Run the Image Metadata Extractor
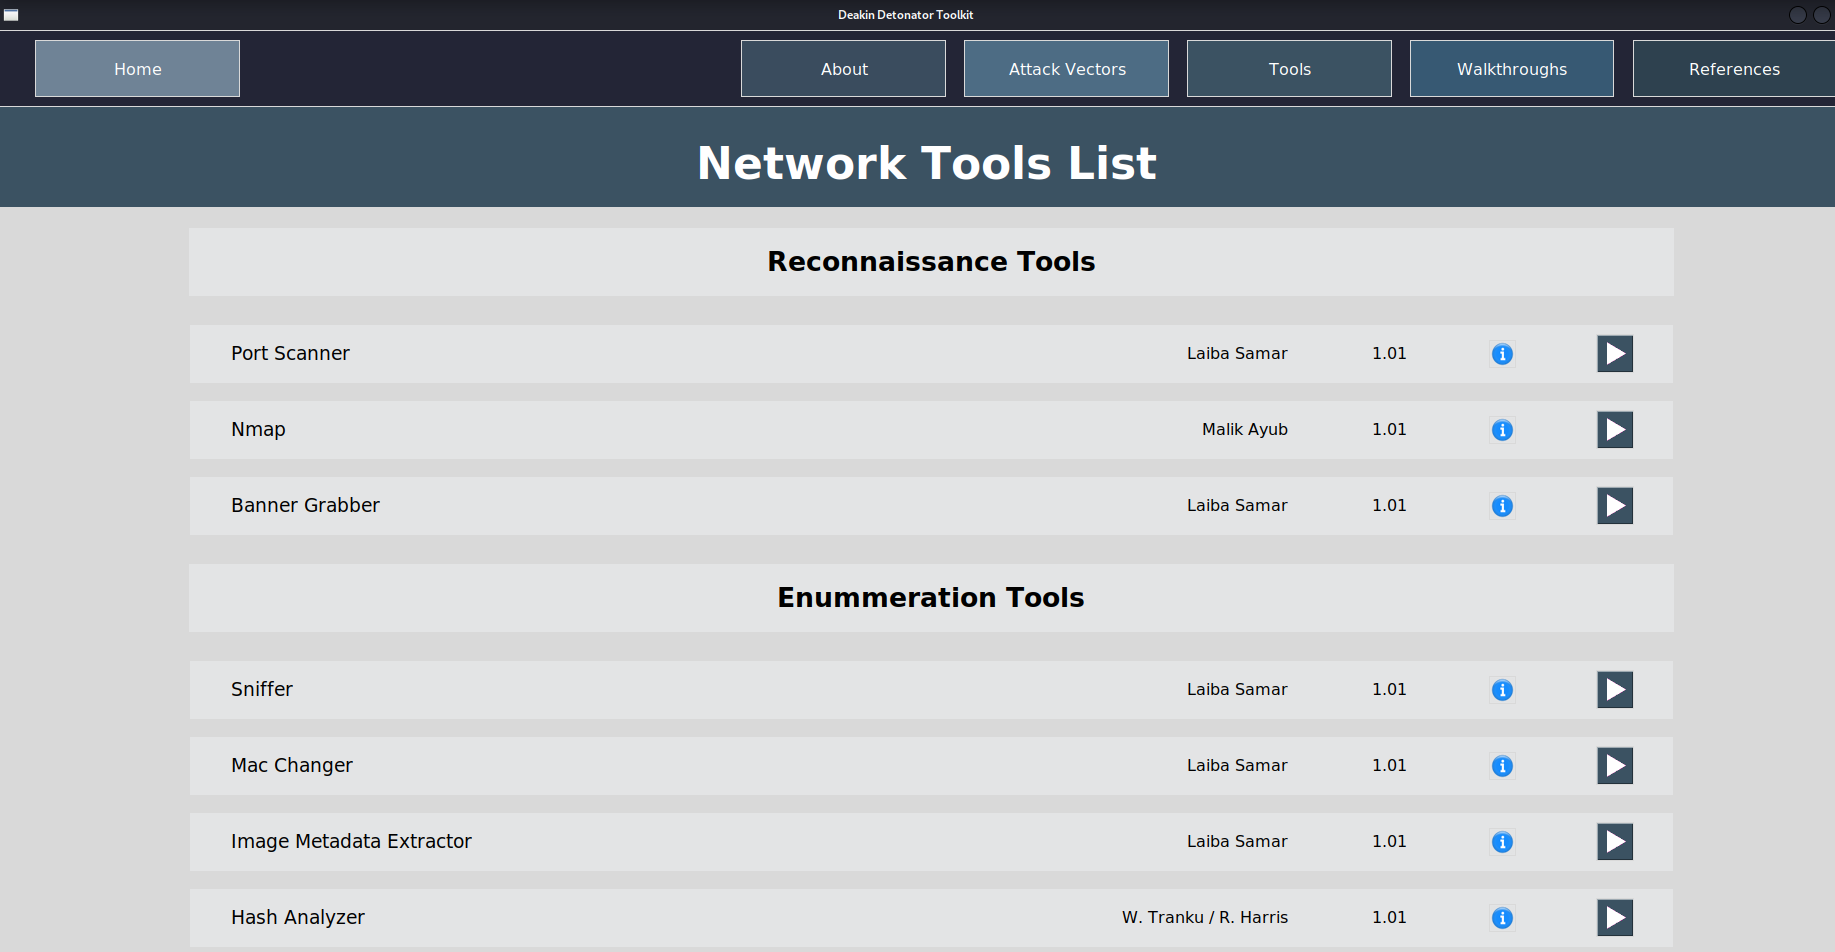 pyautogui.click(x=1615, y=842)
